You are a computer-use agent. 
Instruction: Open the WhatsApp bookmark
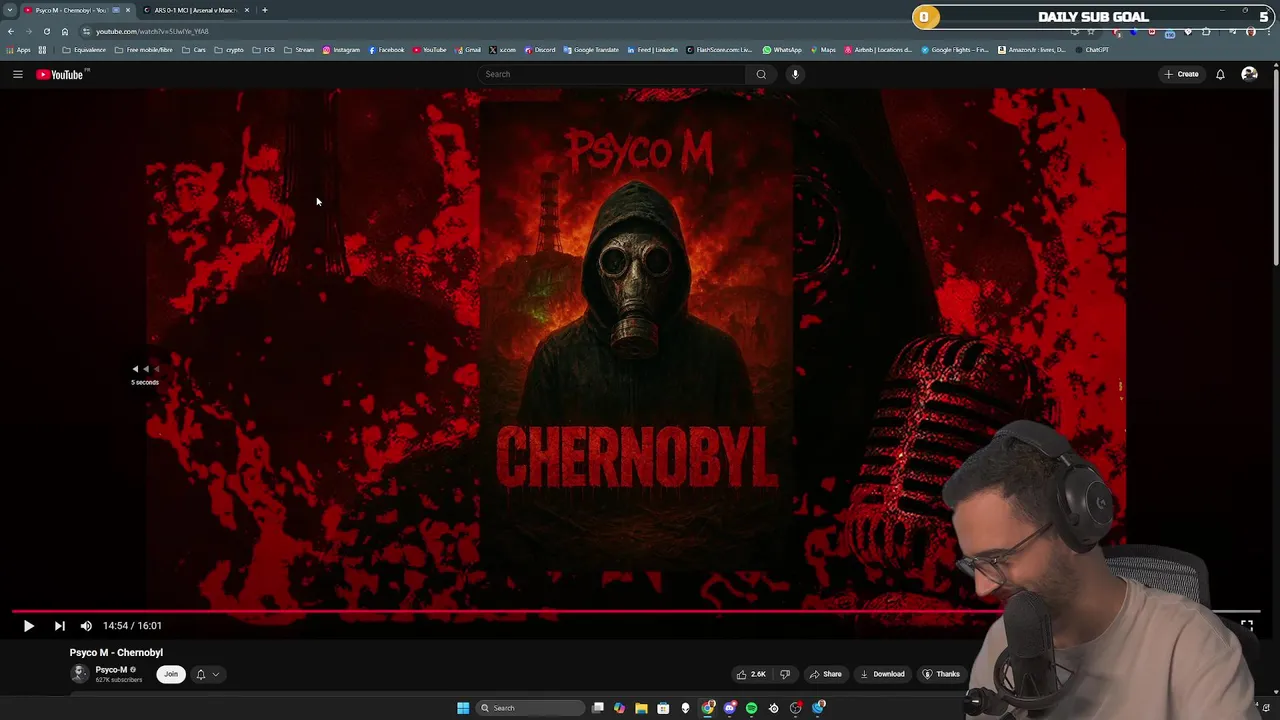coord(782,50)
